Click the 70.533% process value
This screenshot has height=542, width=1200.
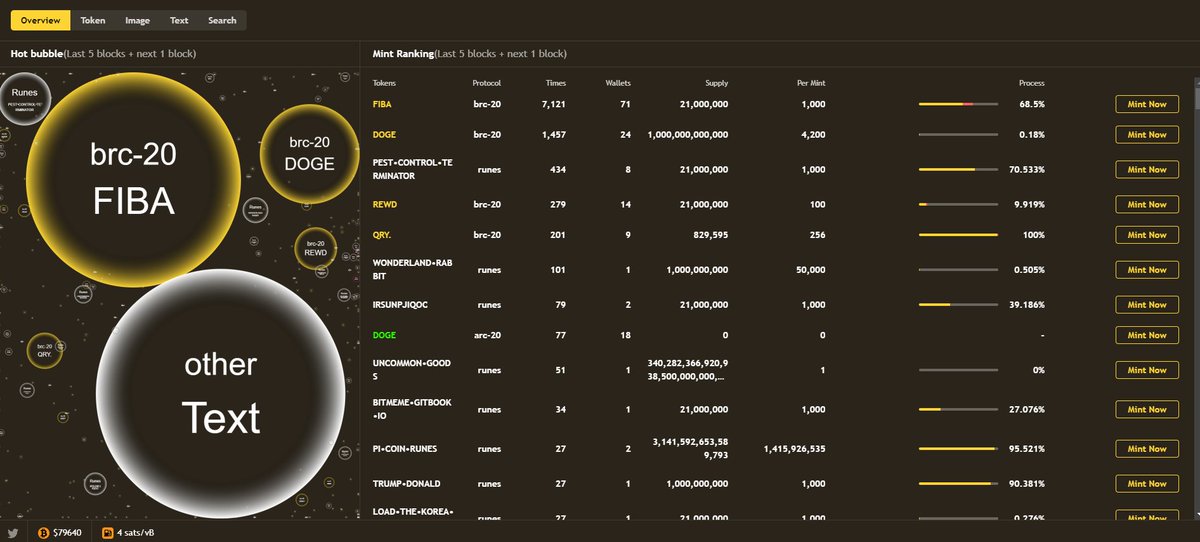[1027, 169]
